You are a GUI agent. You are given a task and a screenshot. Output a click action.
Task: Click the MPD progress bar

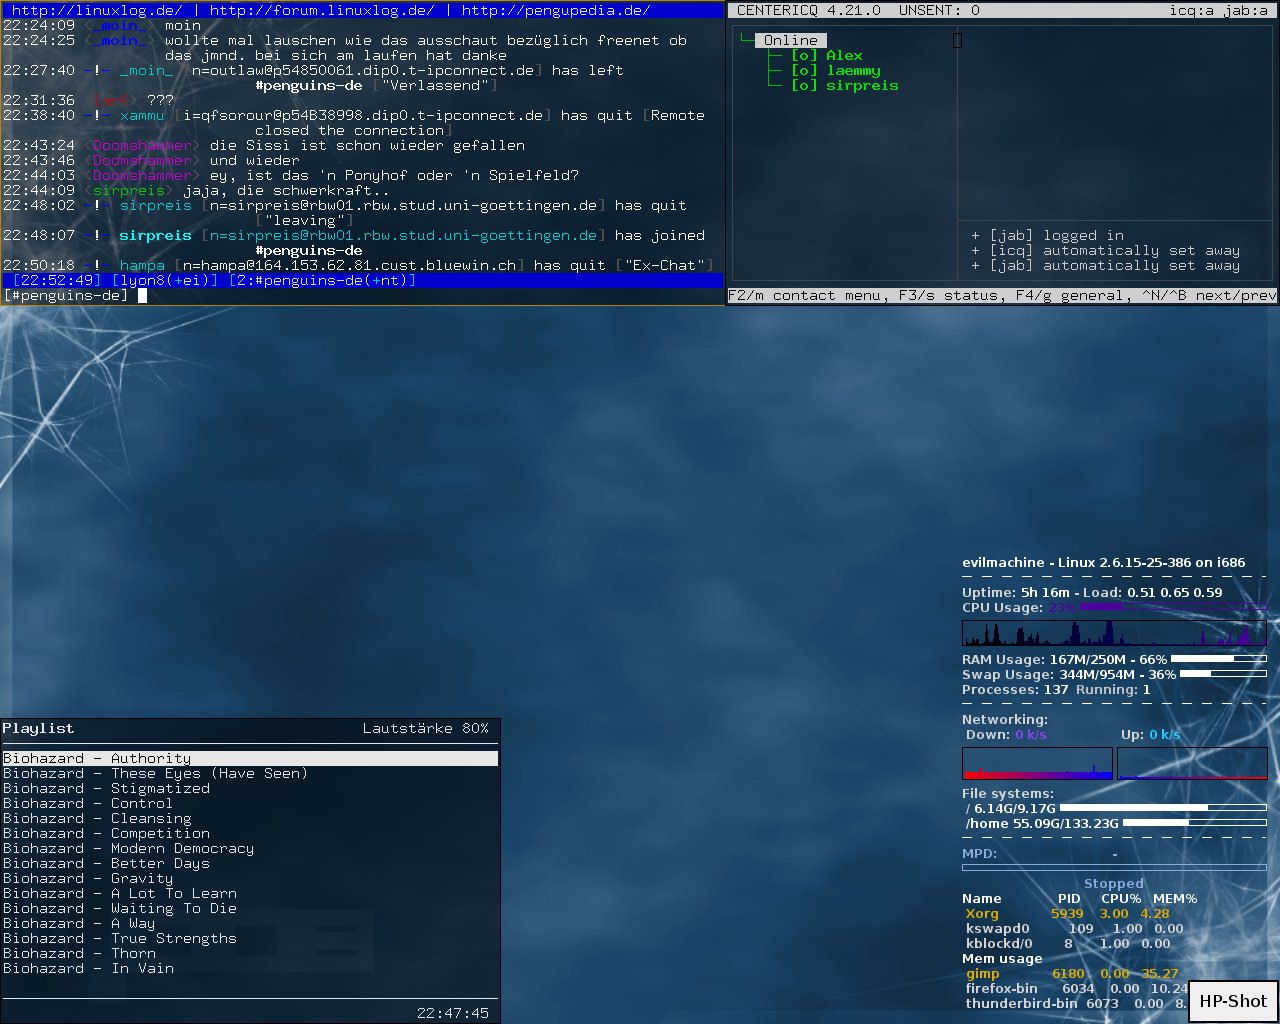(1113, 868)
